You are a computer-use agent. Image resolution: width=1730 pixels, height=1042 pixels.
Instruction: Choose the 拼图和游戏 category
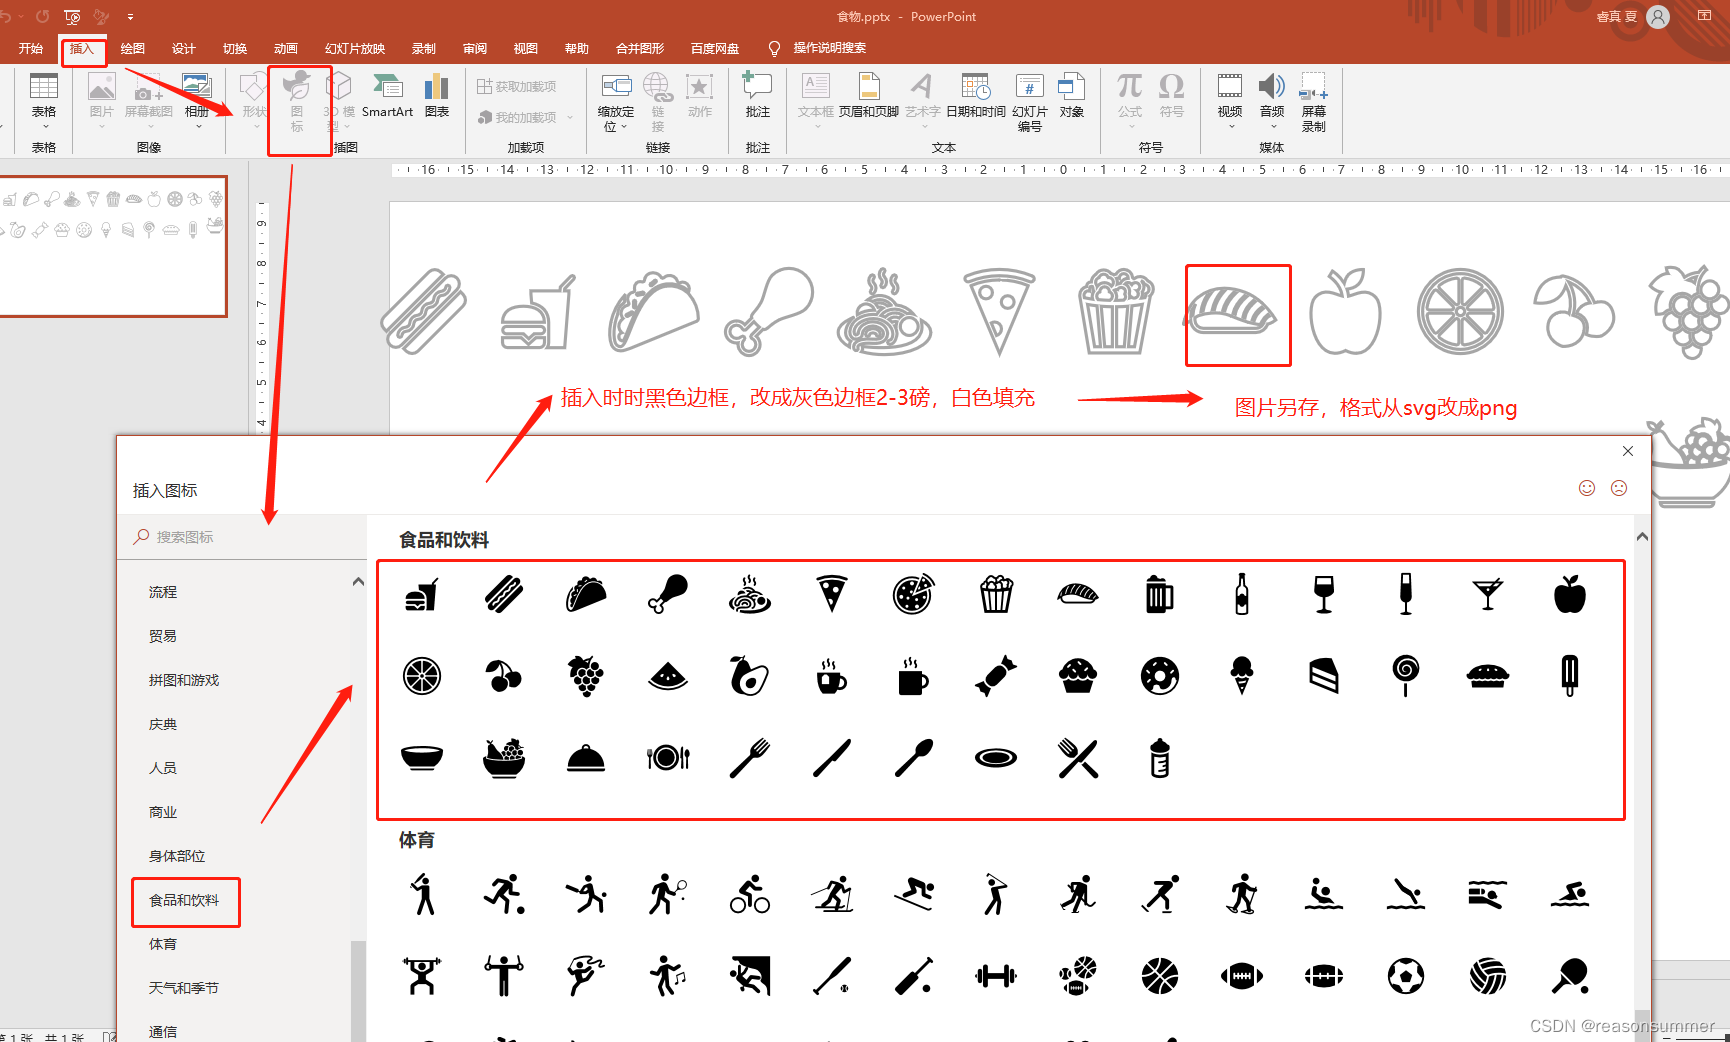coord(184,680)
